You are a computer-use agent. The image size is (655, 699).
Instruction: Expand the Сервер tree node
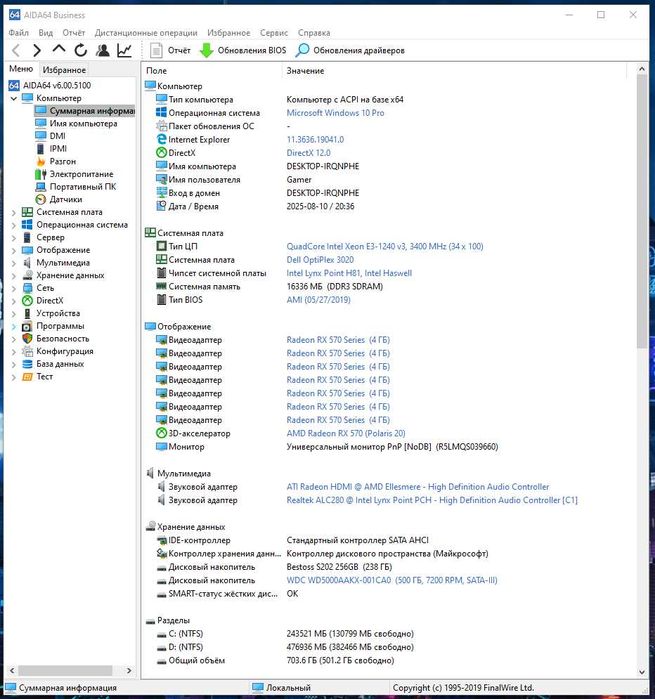(14, 238)
